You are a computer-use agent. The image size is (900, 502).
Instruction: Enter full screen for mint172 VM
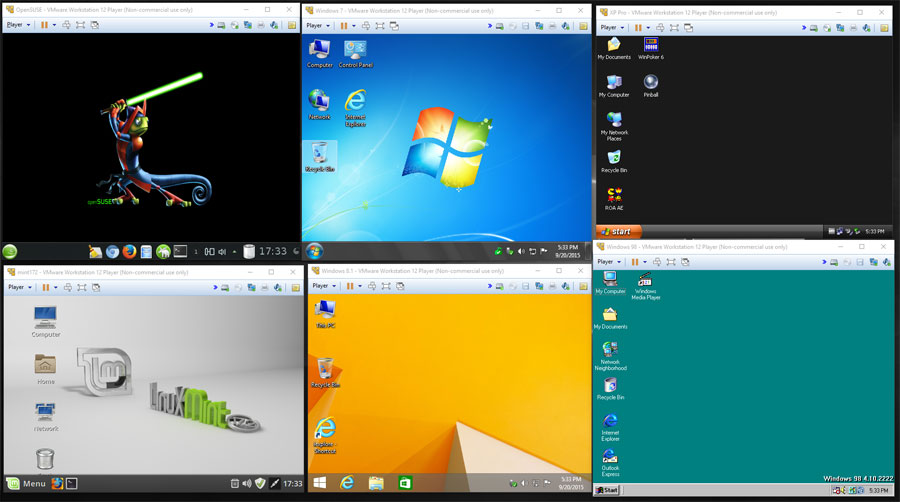click(82, 287)
